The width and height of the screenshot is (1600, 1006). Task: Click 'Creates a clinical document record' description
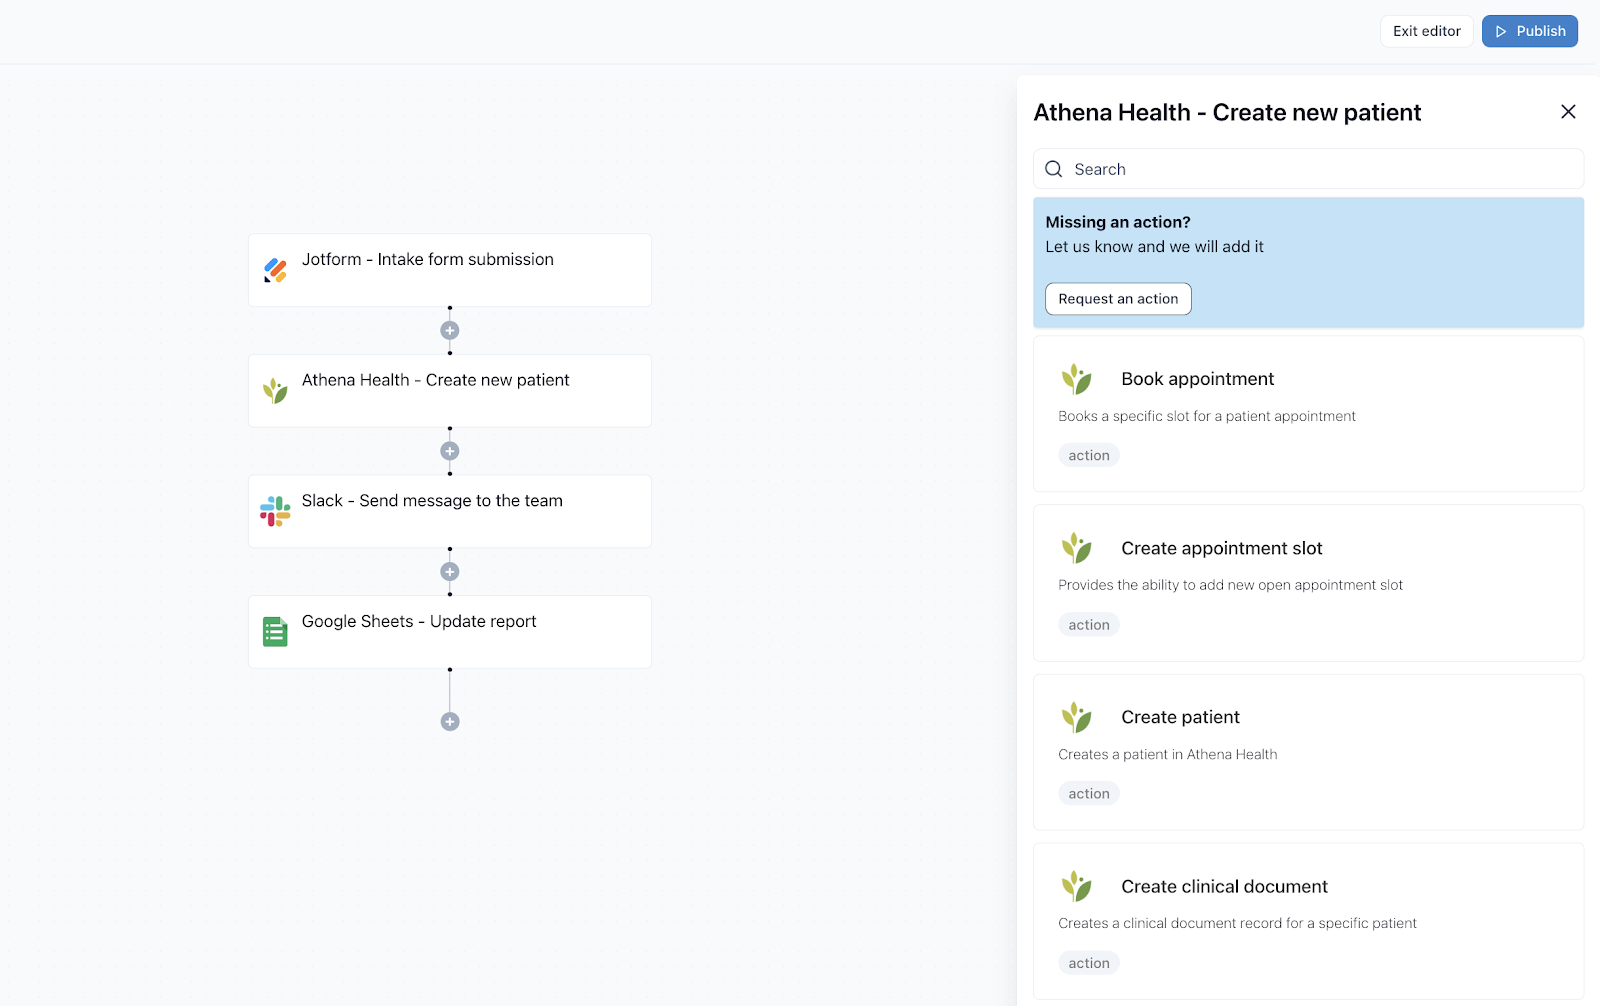click(x=1237, y=923)
